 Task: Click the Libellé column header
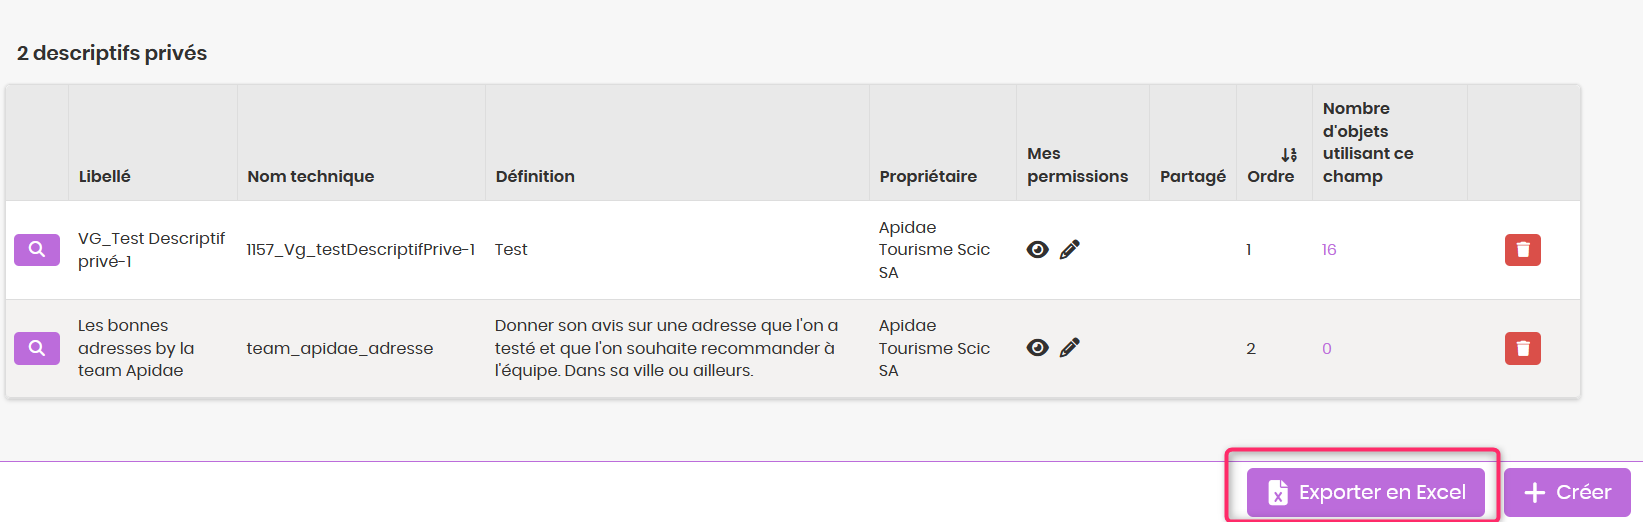tap(105, 176)
